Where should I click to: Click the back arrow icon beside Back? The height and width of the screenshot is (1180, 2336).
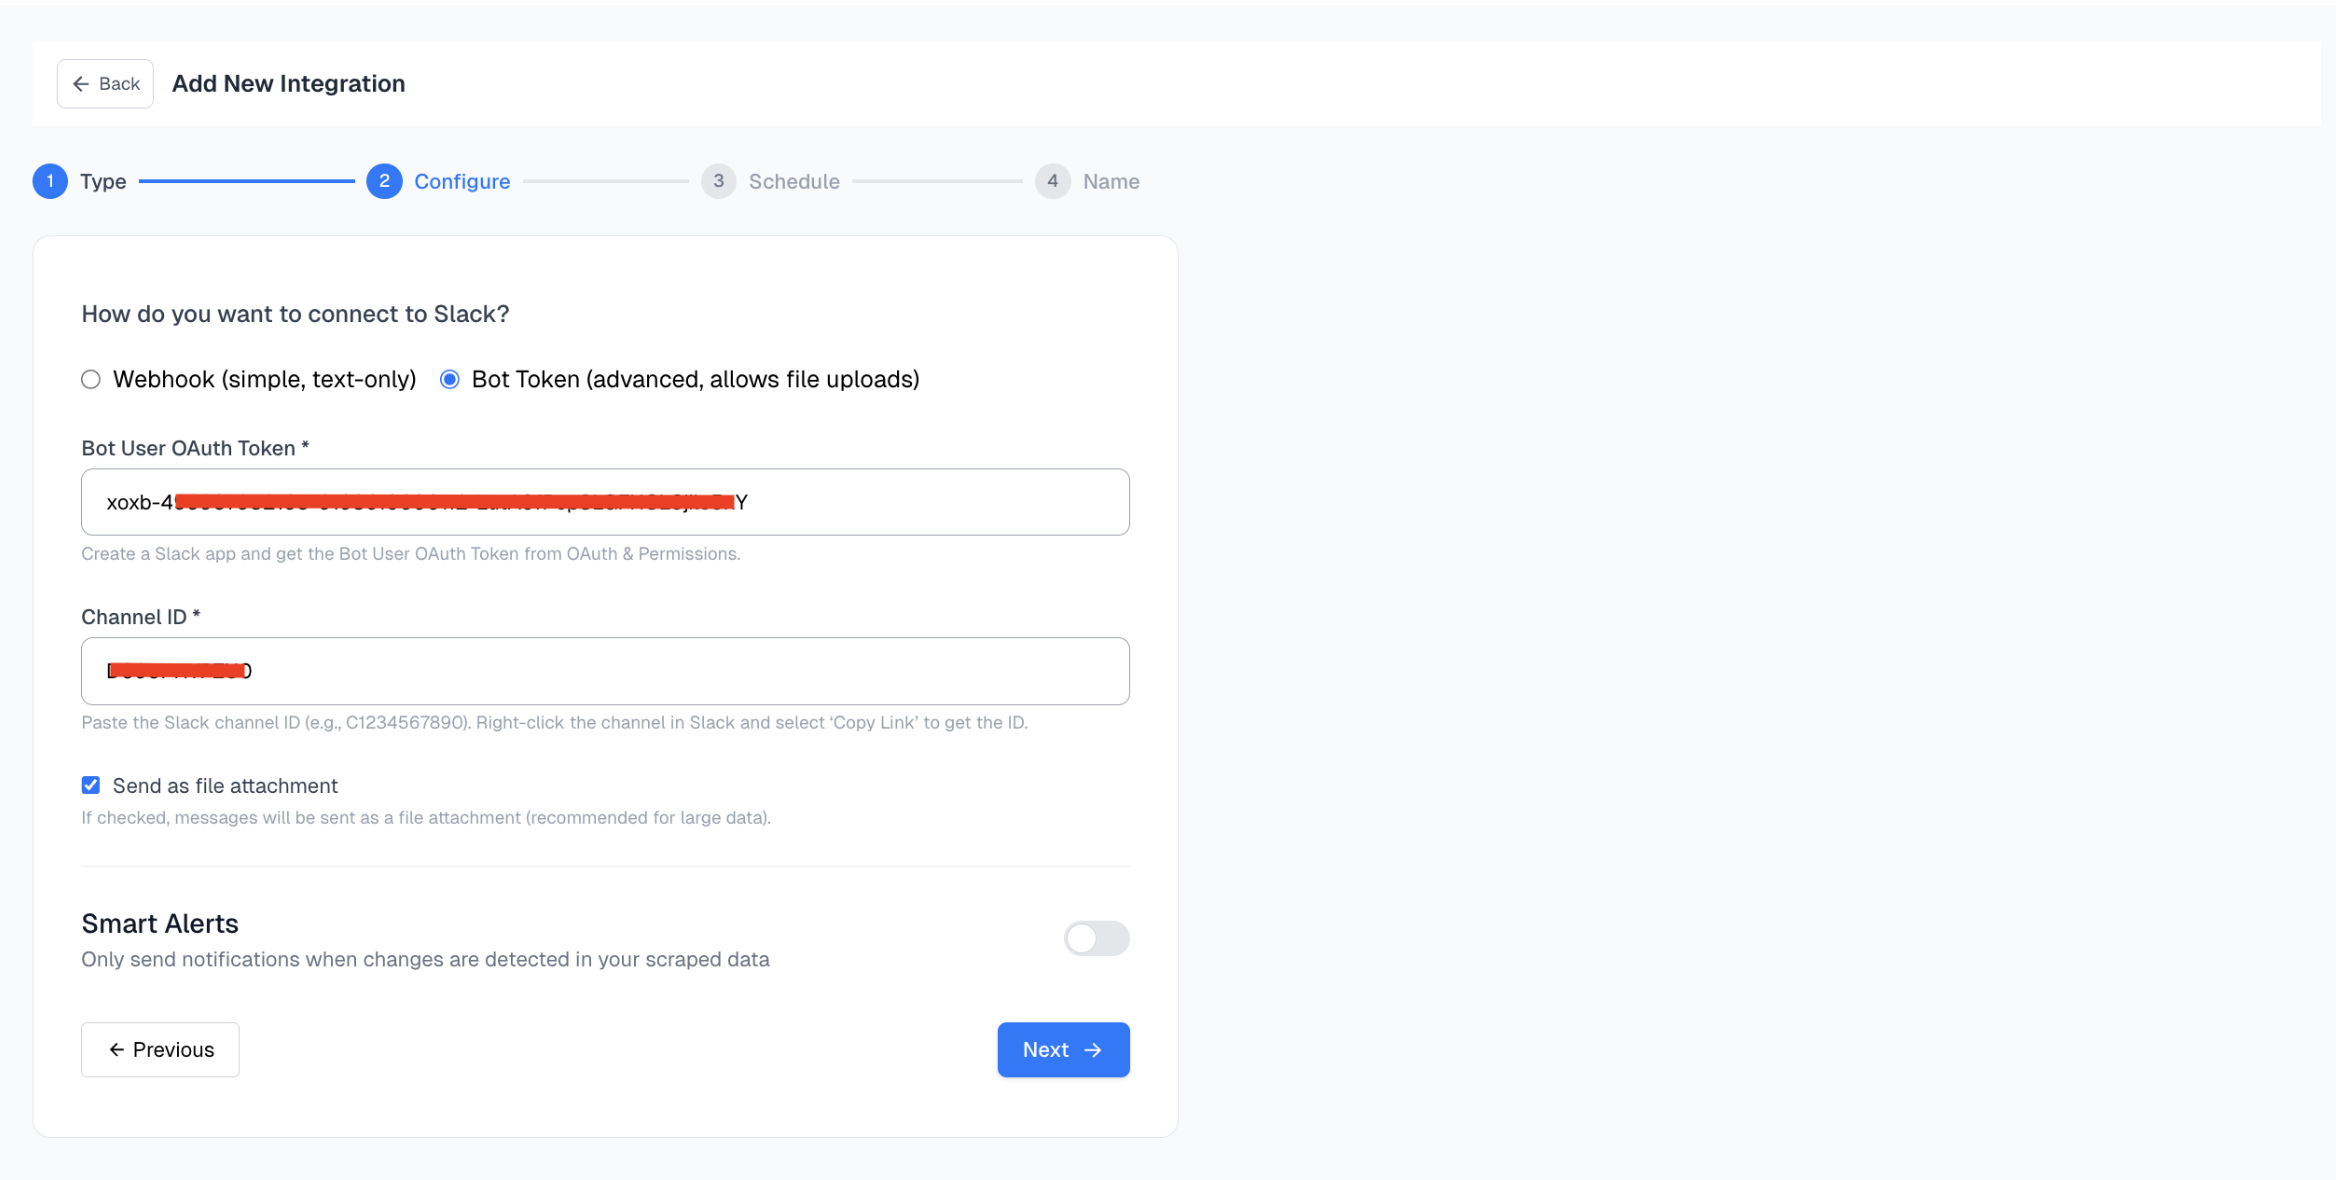click(82, 83)
